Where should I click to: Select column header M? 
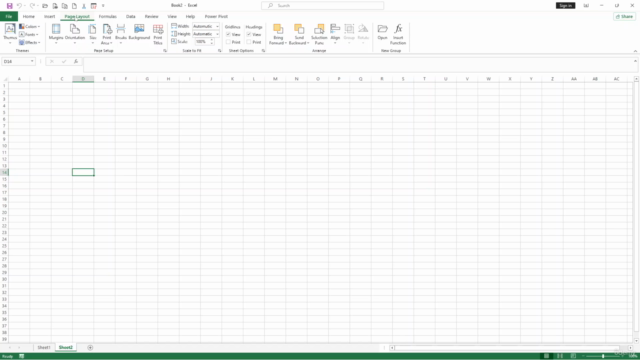[x=275, y=79]
